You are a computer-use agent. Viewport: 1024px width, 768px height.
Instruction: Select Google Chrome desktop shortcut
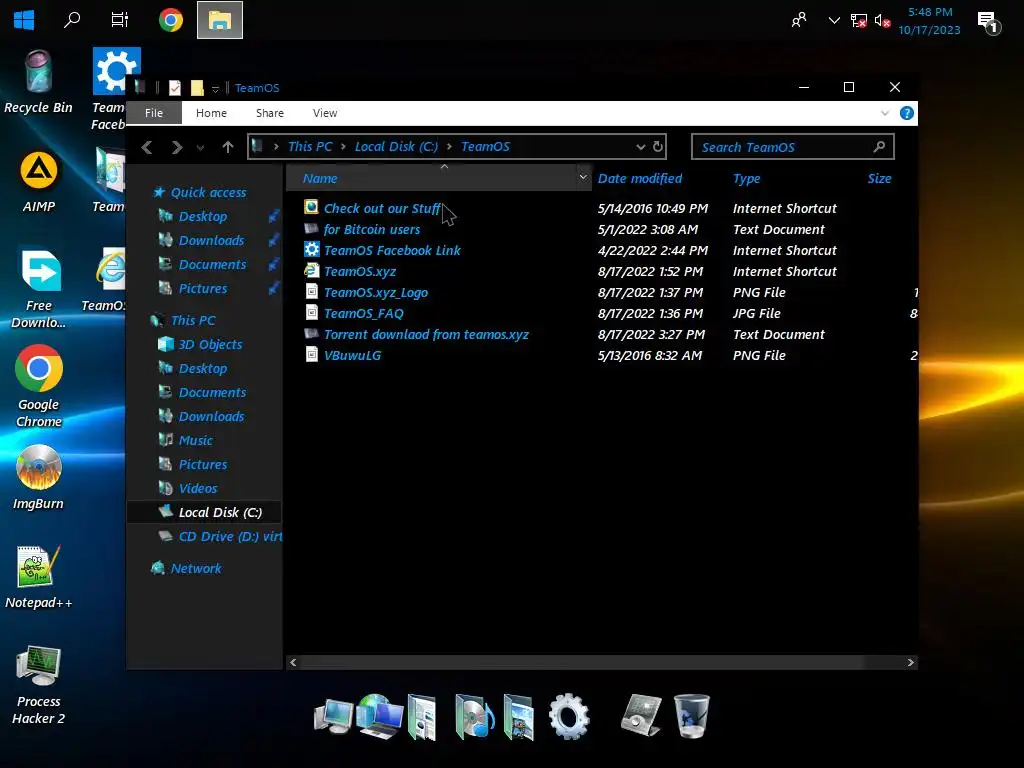click(39, 387)
